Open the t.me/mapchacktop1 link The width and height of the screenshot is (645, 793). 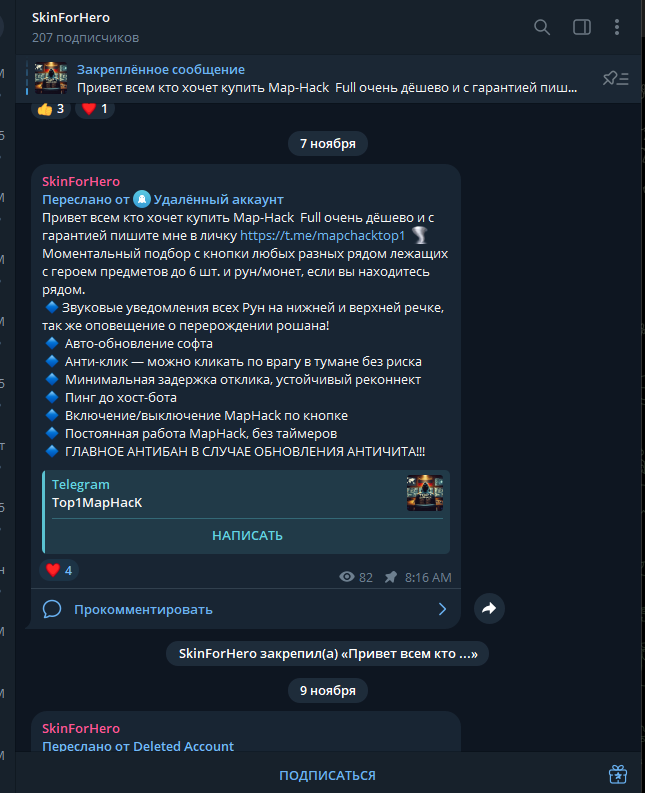[322, 236]
